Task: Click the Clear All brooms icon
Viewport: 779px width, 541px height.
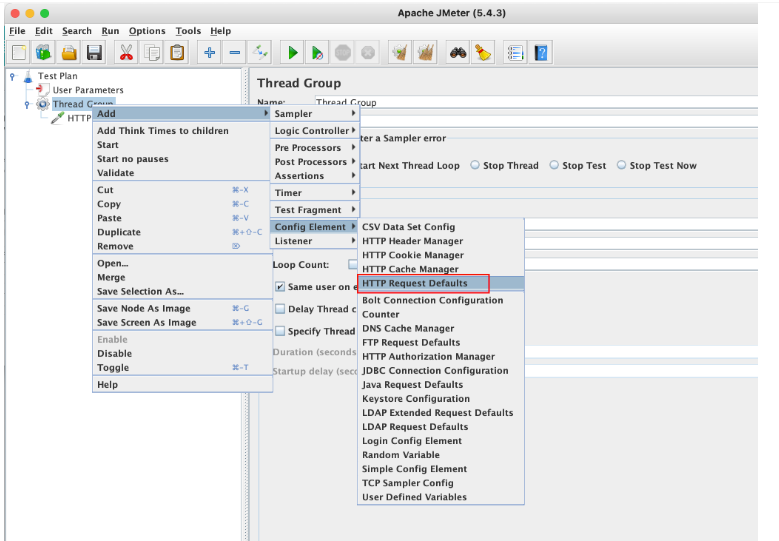Action: (425, 52)
